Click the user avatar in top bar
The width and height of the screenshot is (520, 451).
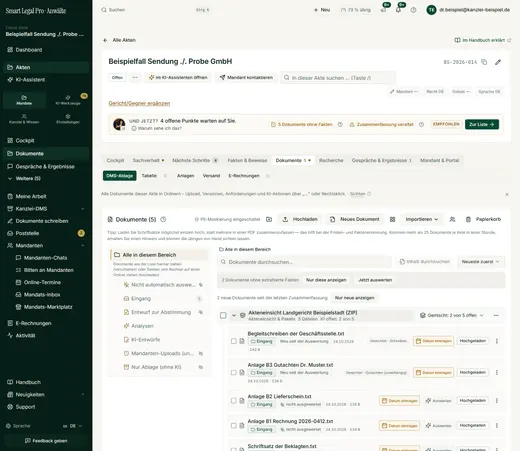pyautogui.click(x=431, y=10)
